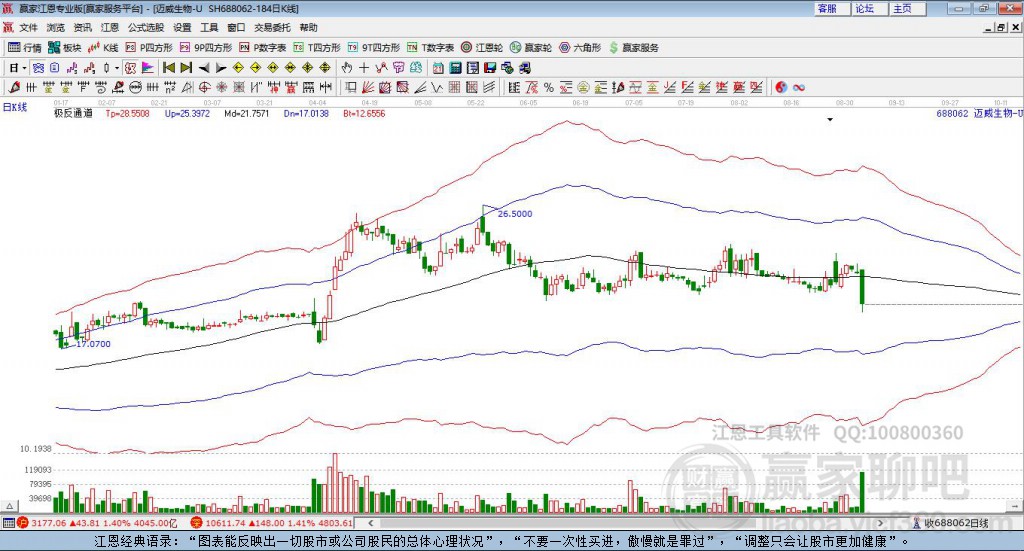
Task: Click the 17.0700 low price marker
Action: 93,344
